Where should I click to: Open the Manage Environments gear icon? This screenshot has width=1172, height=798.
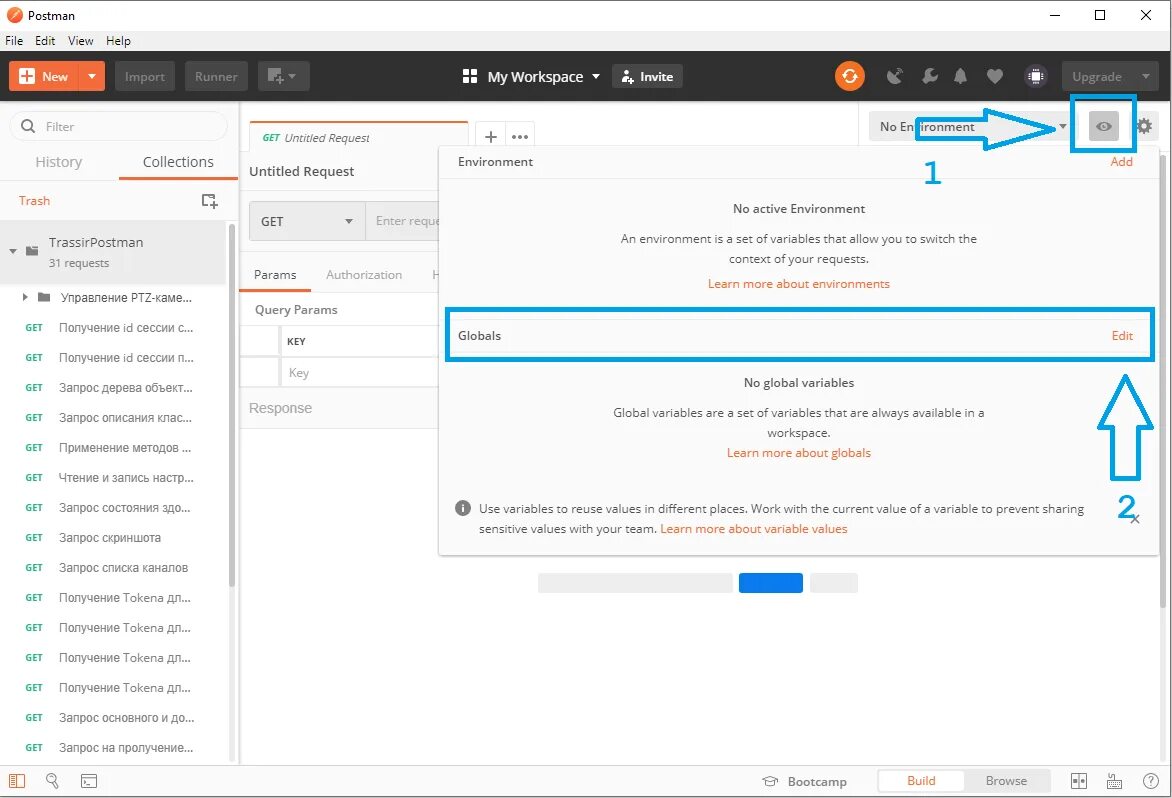coord(1144,126)
